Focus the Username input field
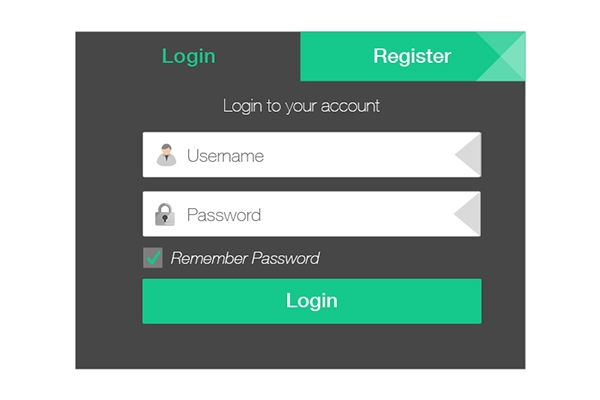This screenshot has height=400, width=600. click(312, 155)
